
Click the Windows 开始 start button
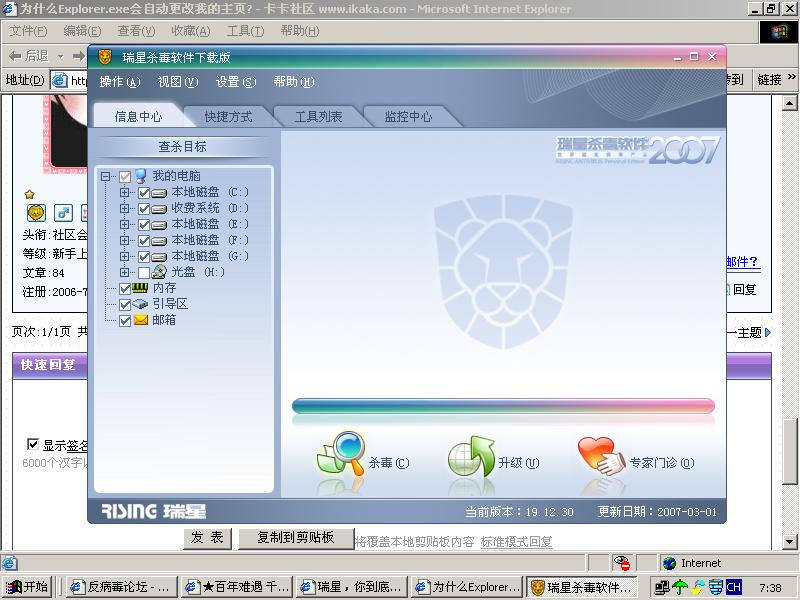coord(27,587)
